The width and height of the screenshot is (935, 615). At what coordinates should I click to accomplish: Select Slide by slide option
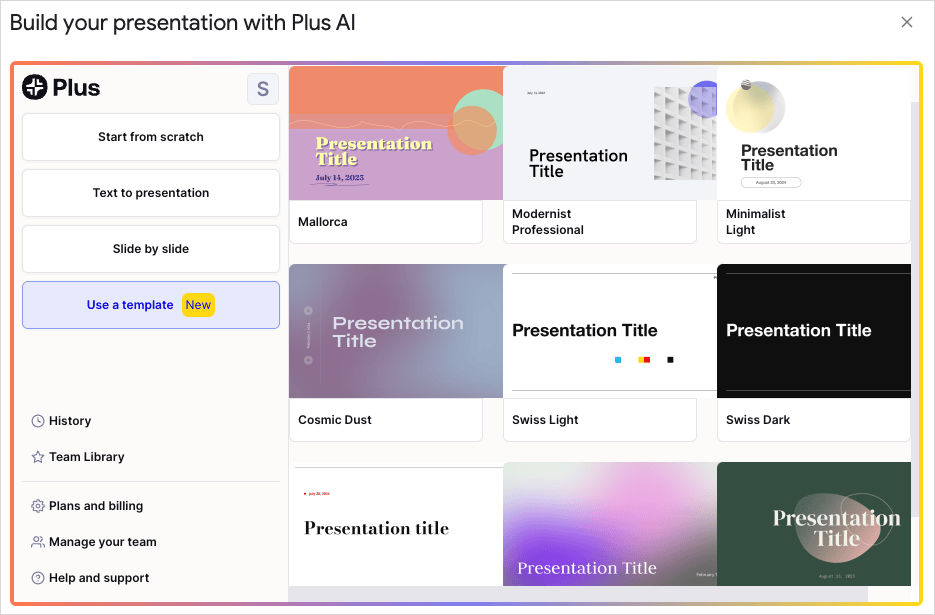pyautogui.click(x=151, y=249)
